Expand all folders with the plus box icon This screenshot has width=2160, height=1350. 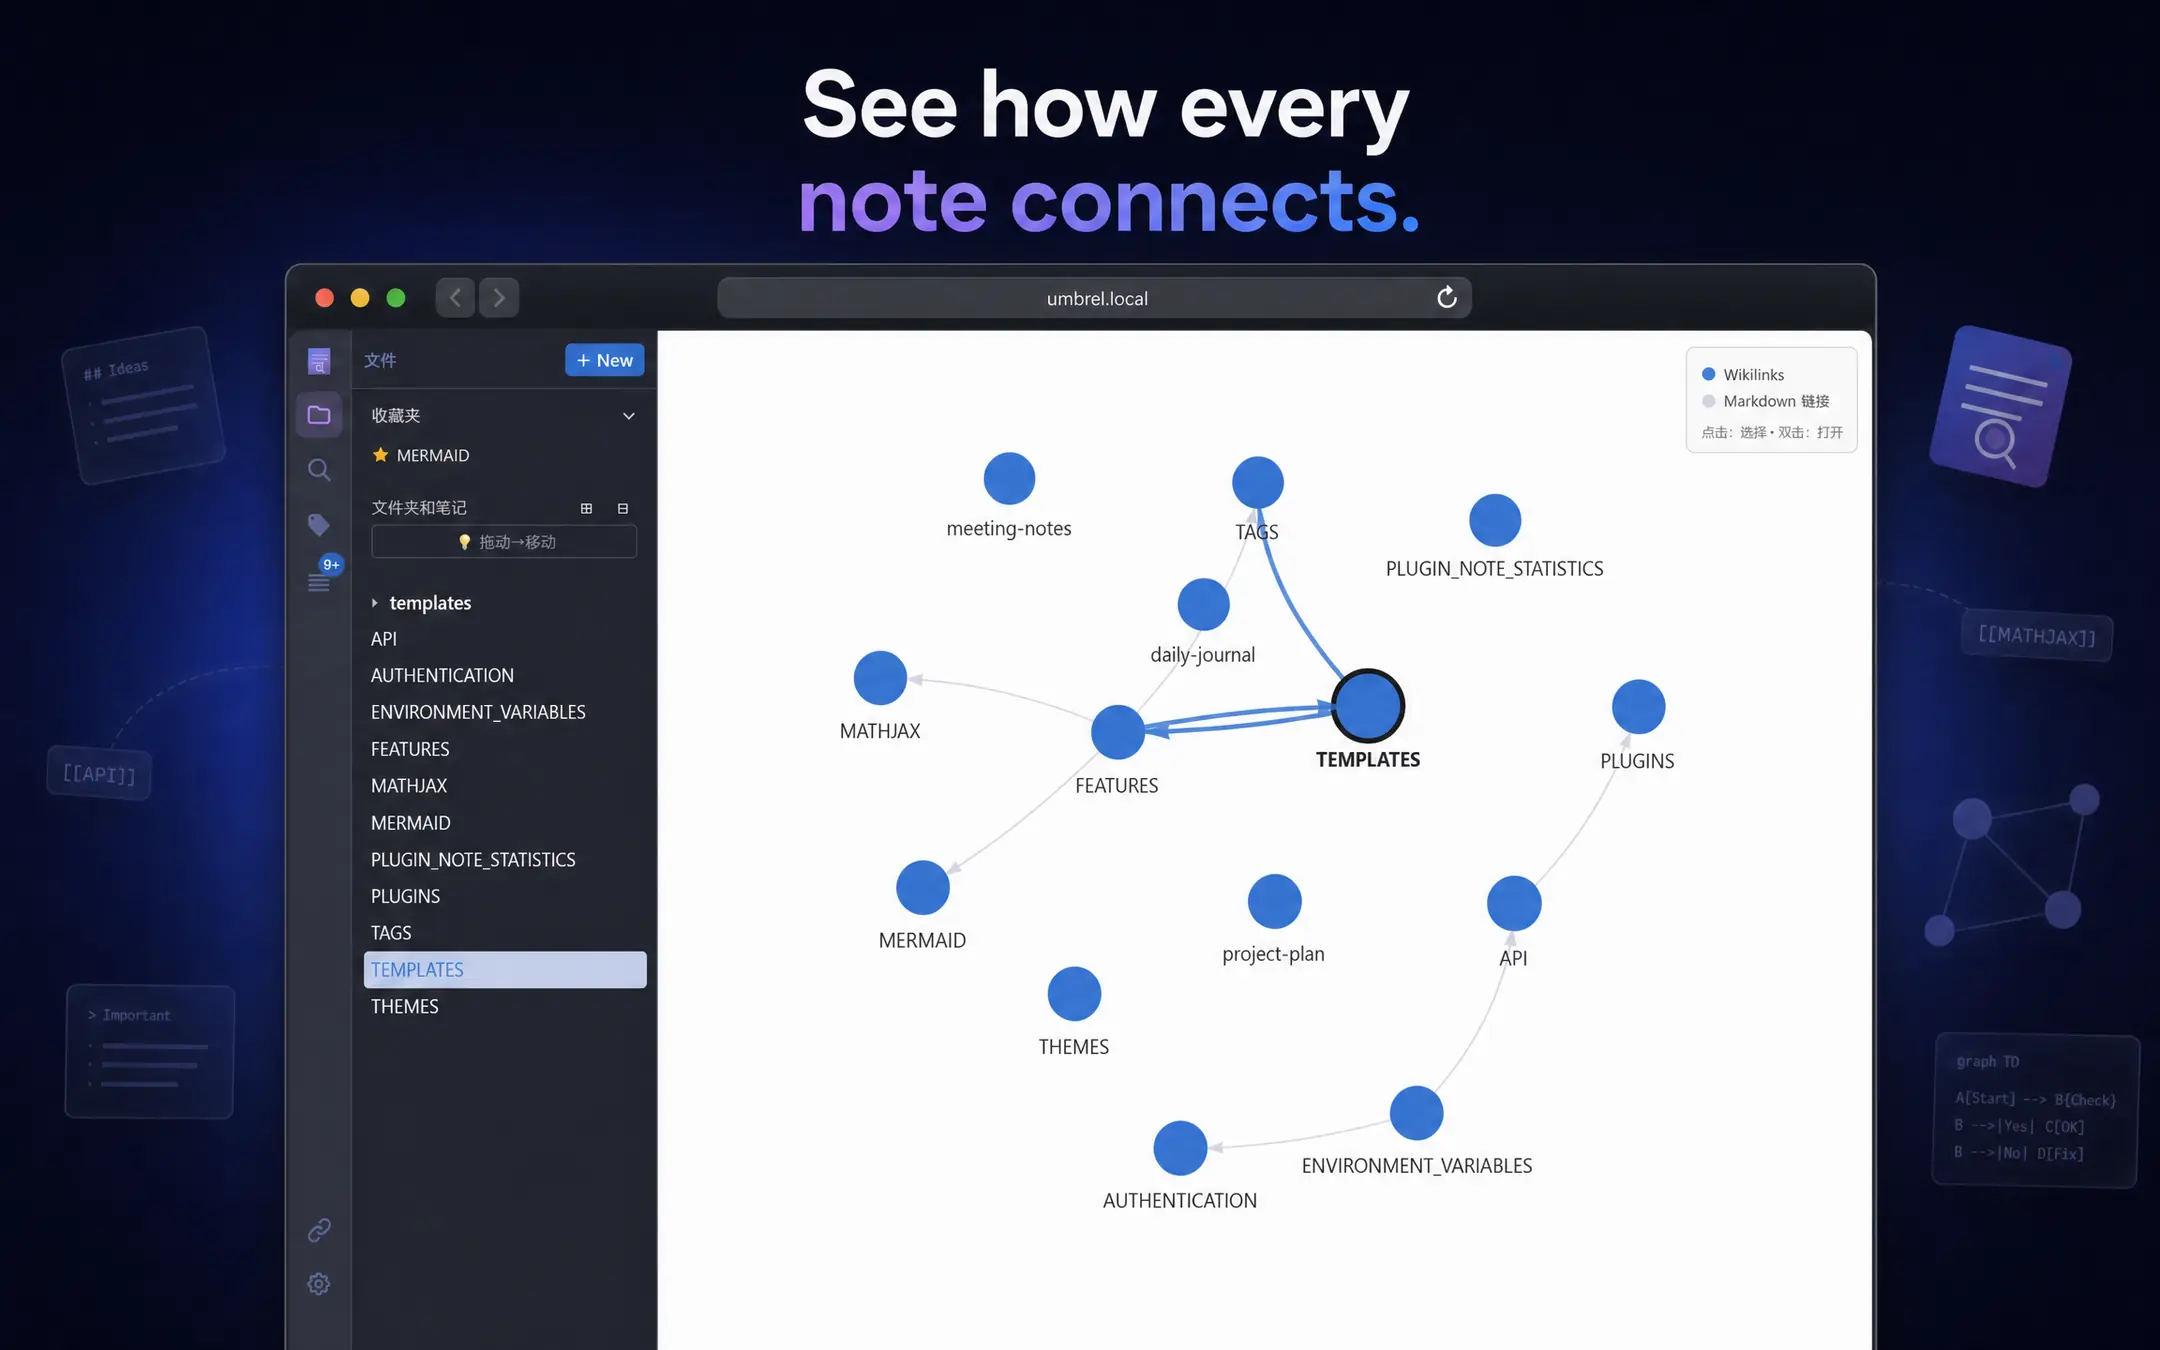[x=586, y=508]
